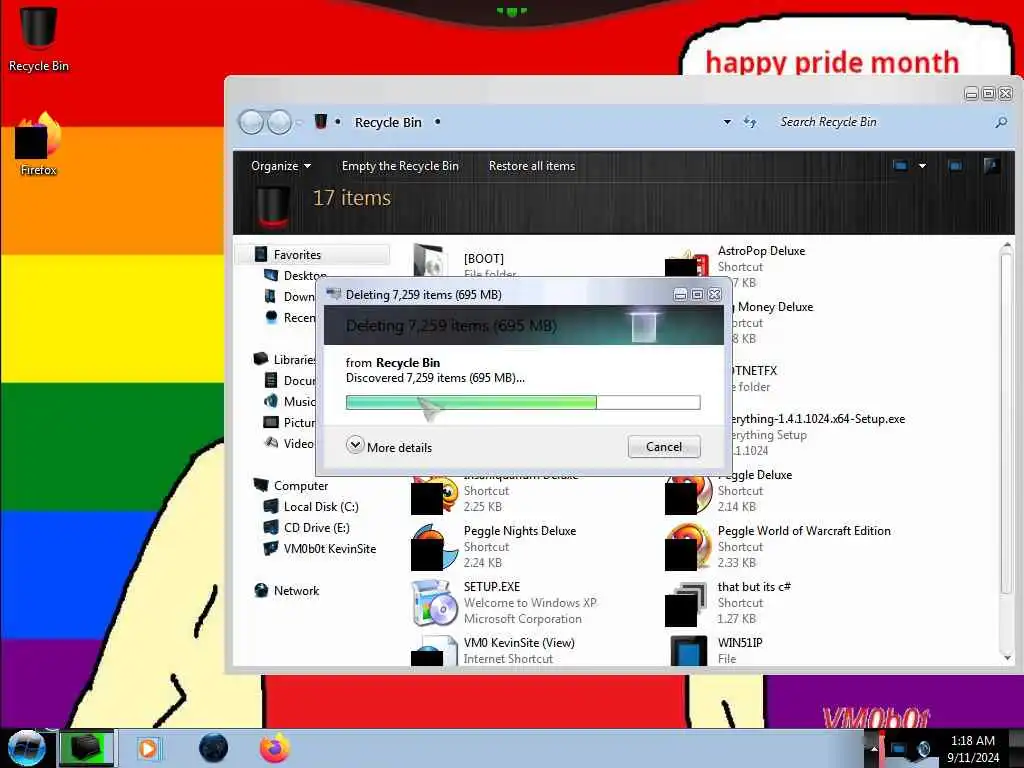Select the Recycle Bin taskbar button
Image resolution: width=1024 pixels, height=768 pixels.
tap(87, 748)
